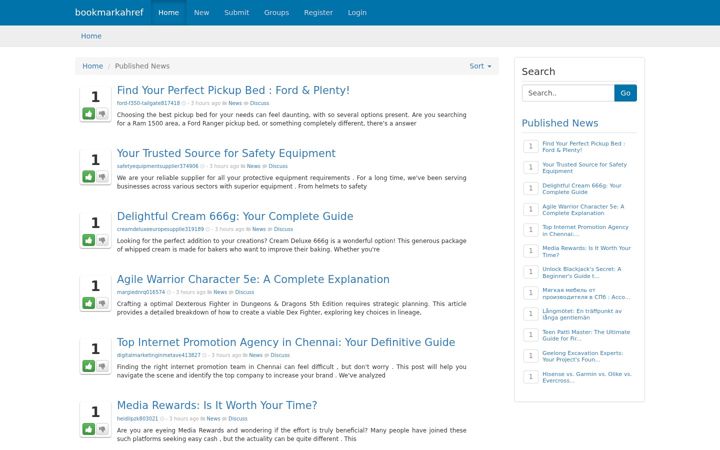Downvote the Media Rewards story
Screen dimensions: 720x450
click(102, 429)
